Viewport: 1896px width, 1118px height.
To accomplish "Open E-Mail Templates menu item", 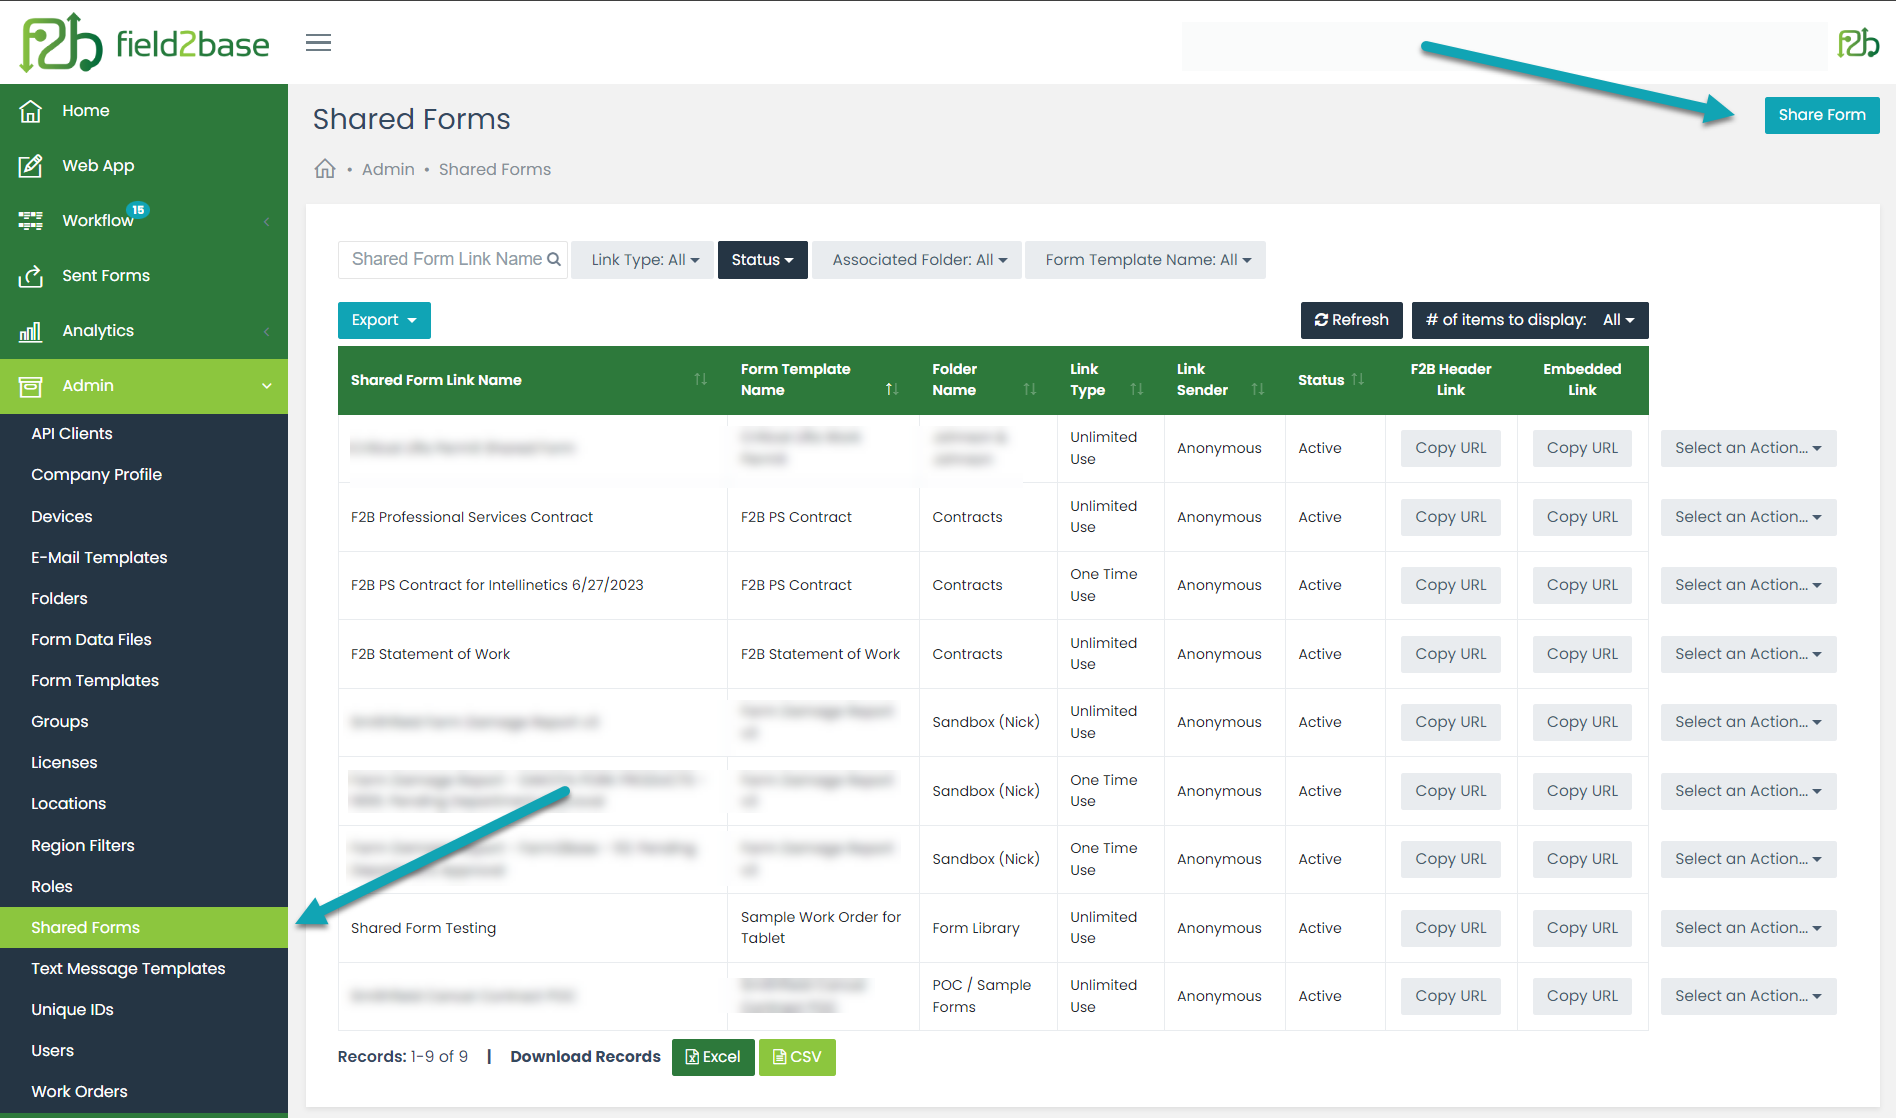I will (x=99, y=558).
